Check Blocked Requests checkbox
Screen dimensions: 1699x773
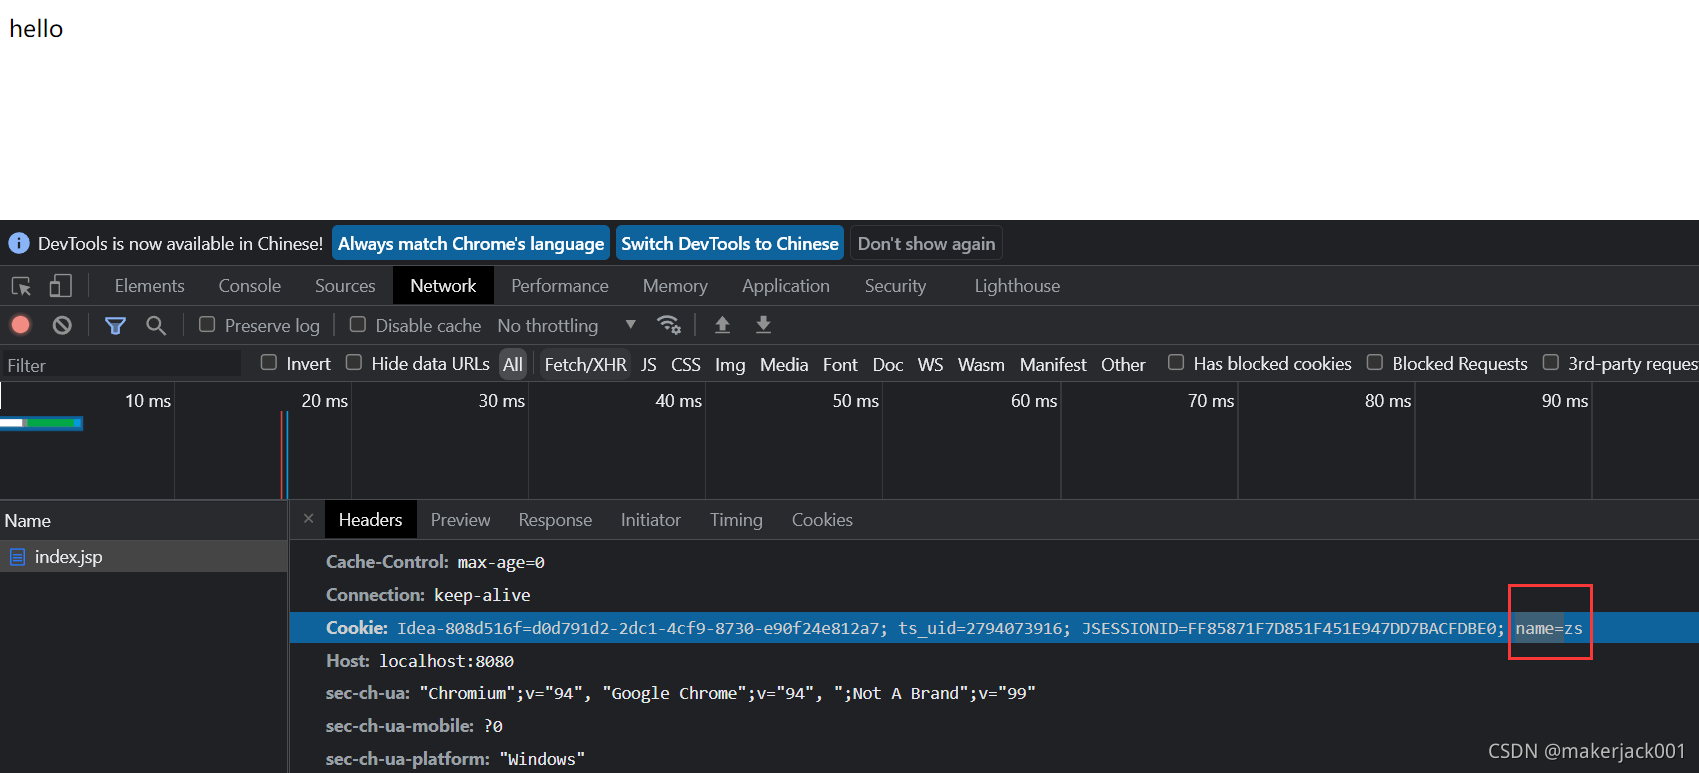pyautogui.click(x=1375, y=362)
